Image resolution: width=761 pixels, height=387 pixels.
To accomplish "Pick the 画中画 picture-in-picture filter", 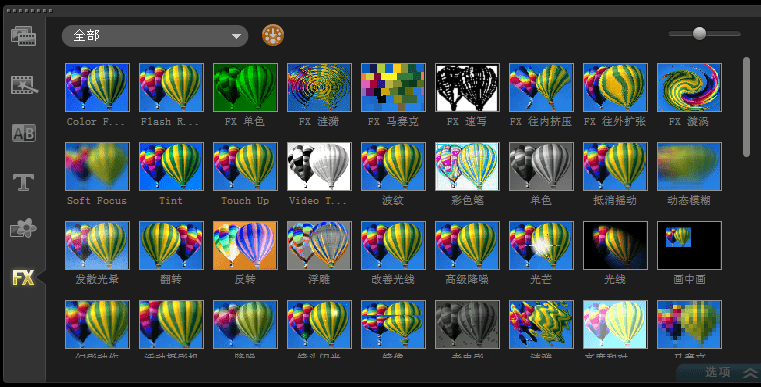I will (689, 245).
